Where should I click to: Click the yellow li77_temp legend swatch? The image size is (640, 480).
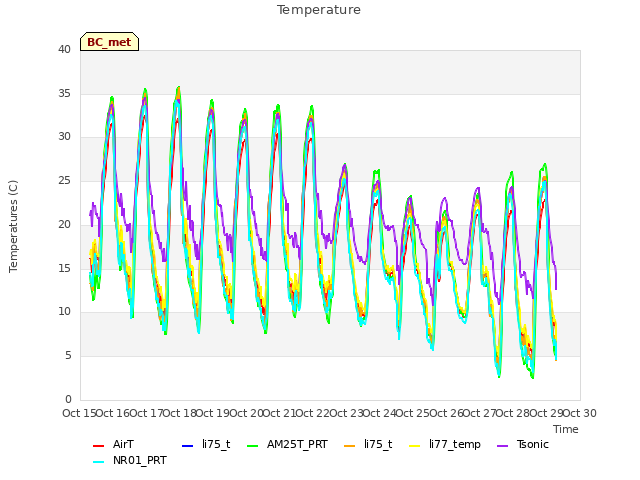(x=415, y=446)
